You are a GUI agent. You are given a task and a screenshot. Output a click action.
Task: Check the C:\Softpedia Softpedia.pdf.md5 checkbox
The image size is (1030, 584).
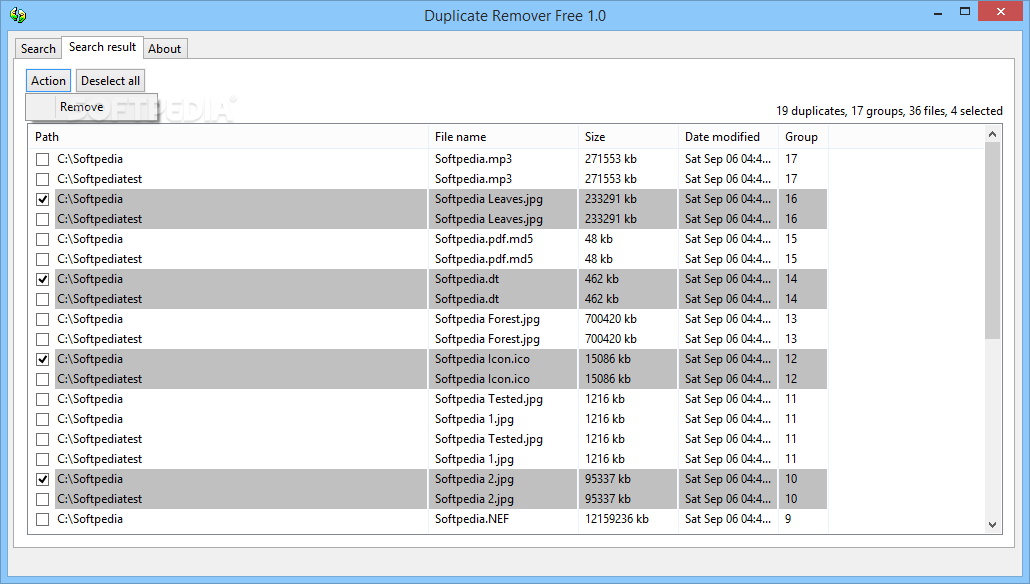click(x=43, y=239)
